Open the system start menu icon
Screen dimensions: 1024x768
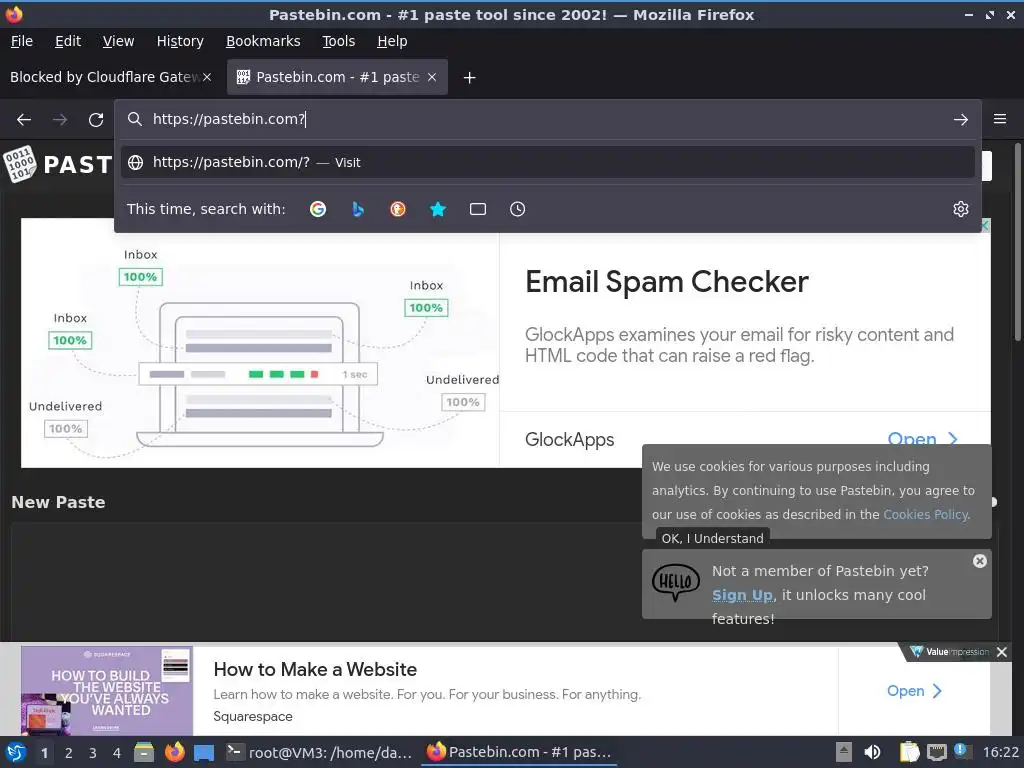tap(16, 752)
